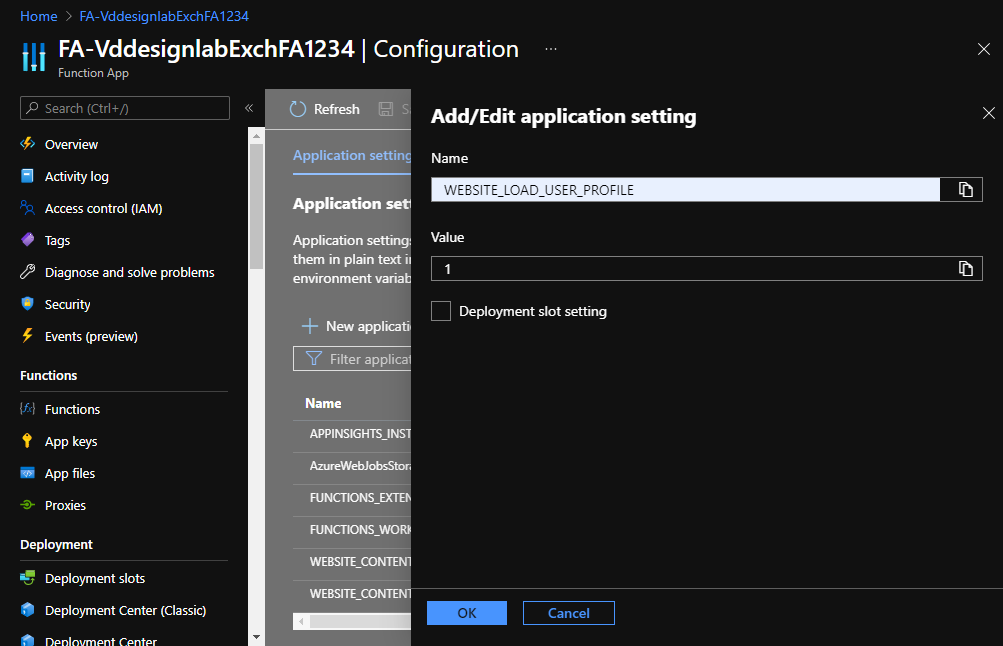The height and width of the screenshot is (646, 1003).
Task: Click the Filter application settings box
Action: point(352,359)
